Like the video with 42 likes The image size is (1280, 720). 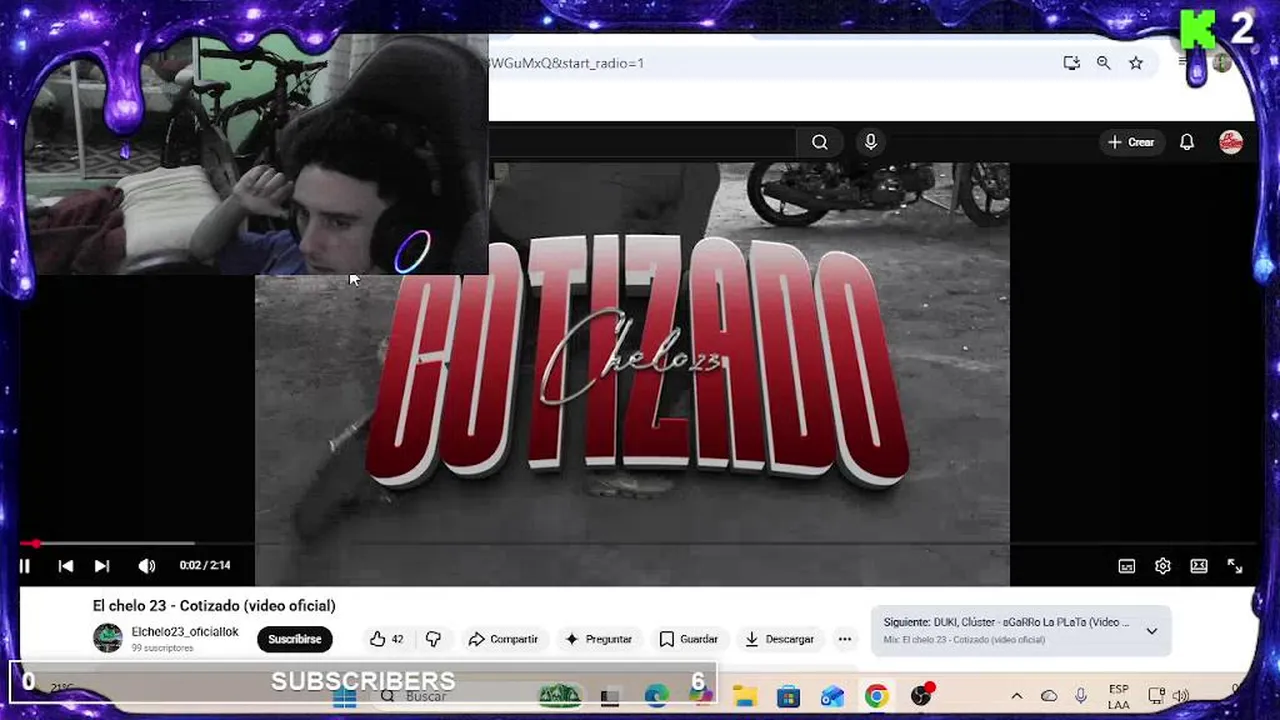pyautogui.click(x=386, y=639)
